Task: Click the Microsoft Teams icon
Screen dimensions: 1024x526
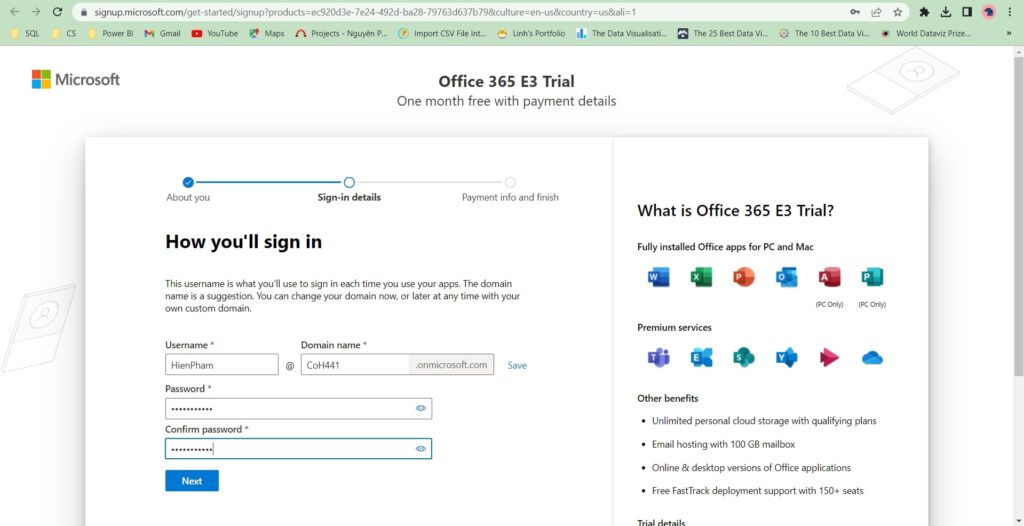Action: [658, 357]
